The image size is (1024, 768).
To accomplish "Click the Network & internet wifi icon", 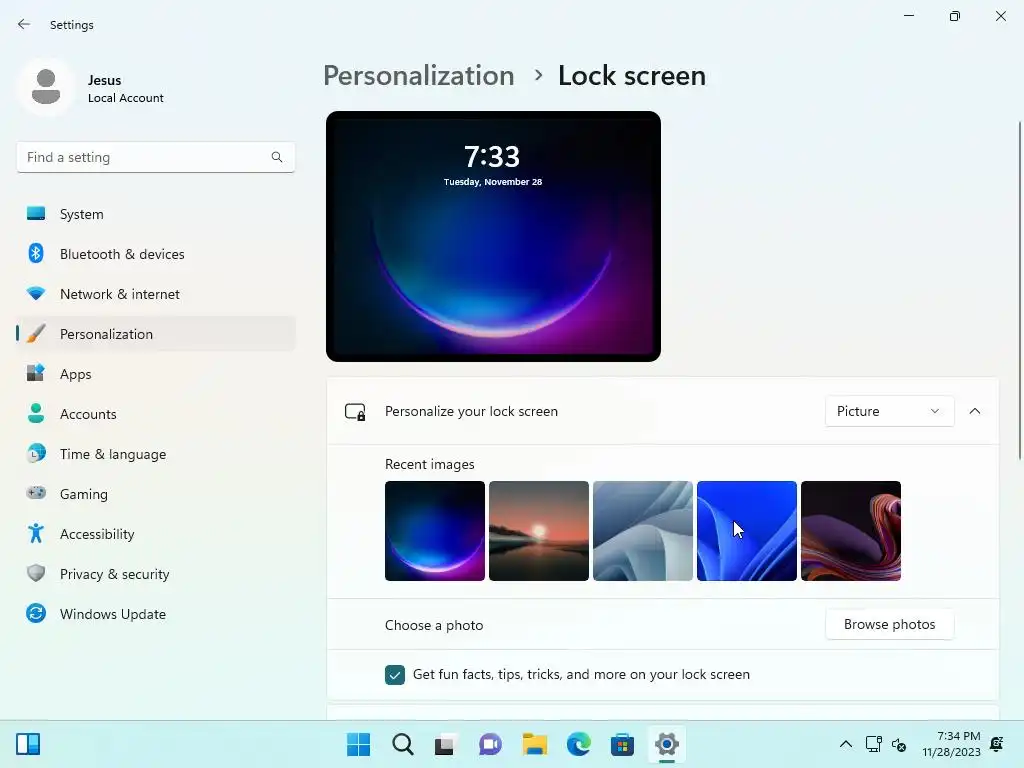I will 36,294.
